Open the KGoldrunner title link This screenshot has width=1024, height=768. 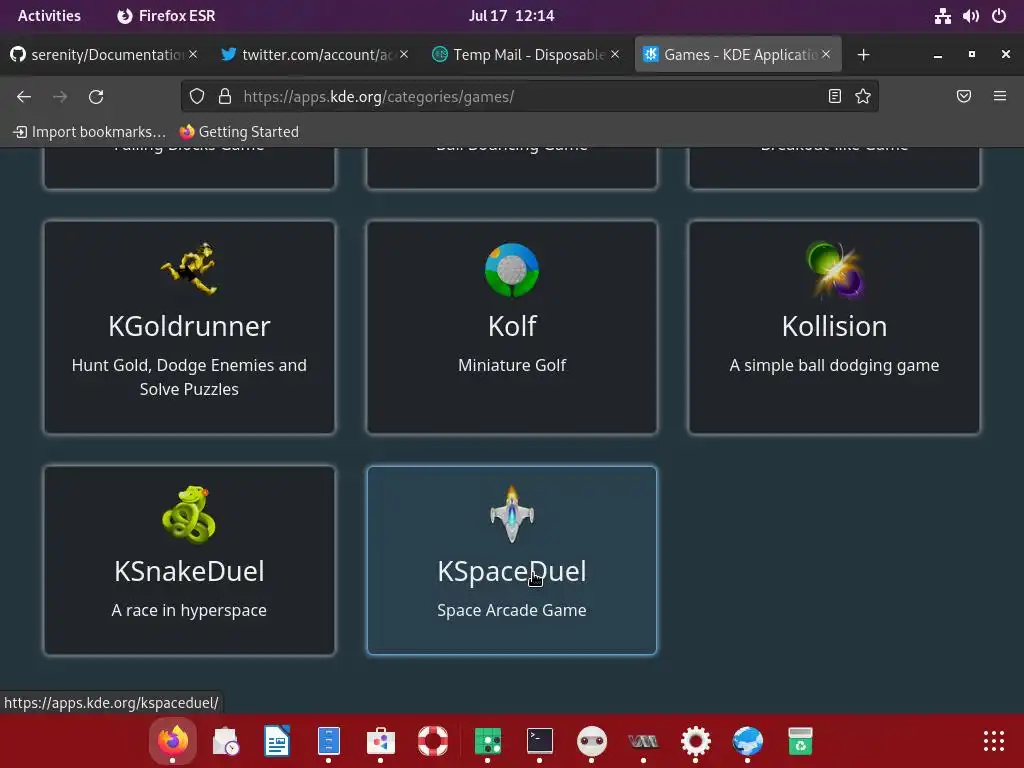[189, 326]
